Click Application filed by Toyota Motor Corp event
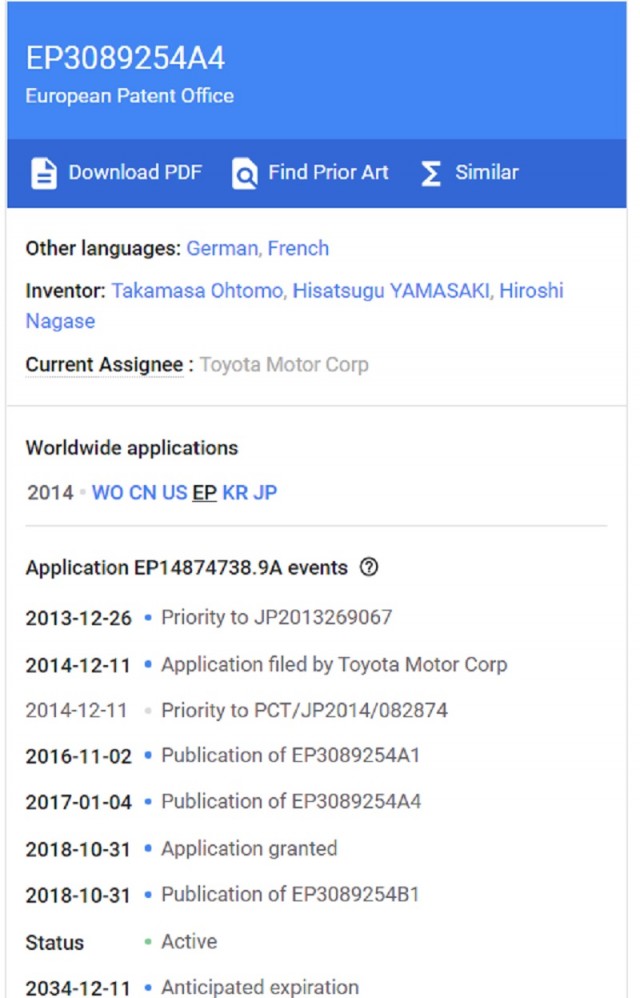Image resolution: width=640 pixels, height=998 pixels. coord(335,664)
